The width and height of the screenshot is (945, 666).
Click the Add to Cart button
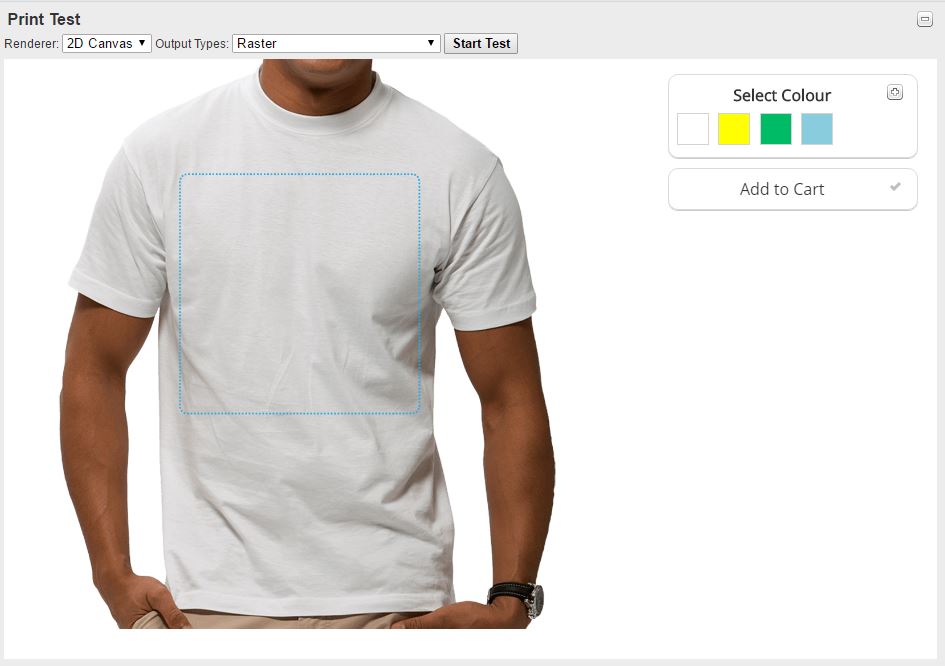click(793, 189)
